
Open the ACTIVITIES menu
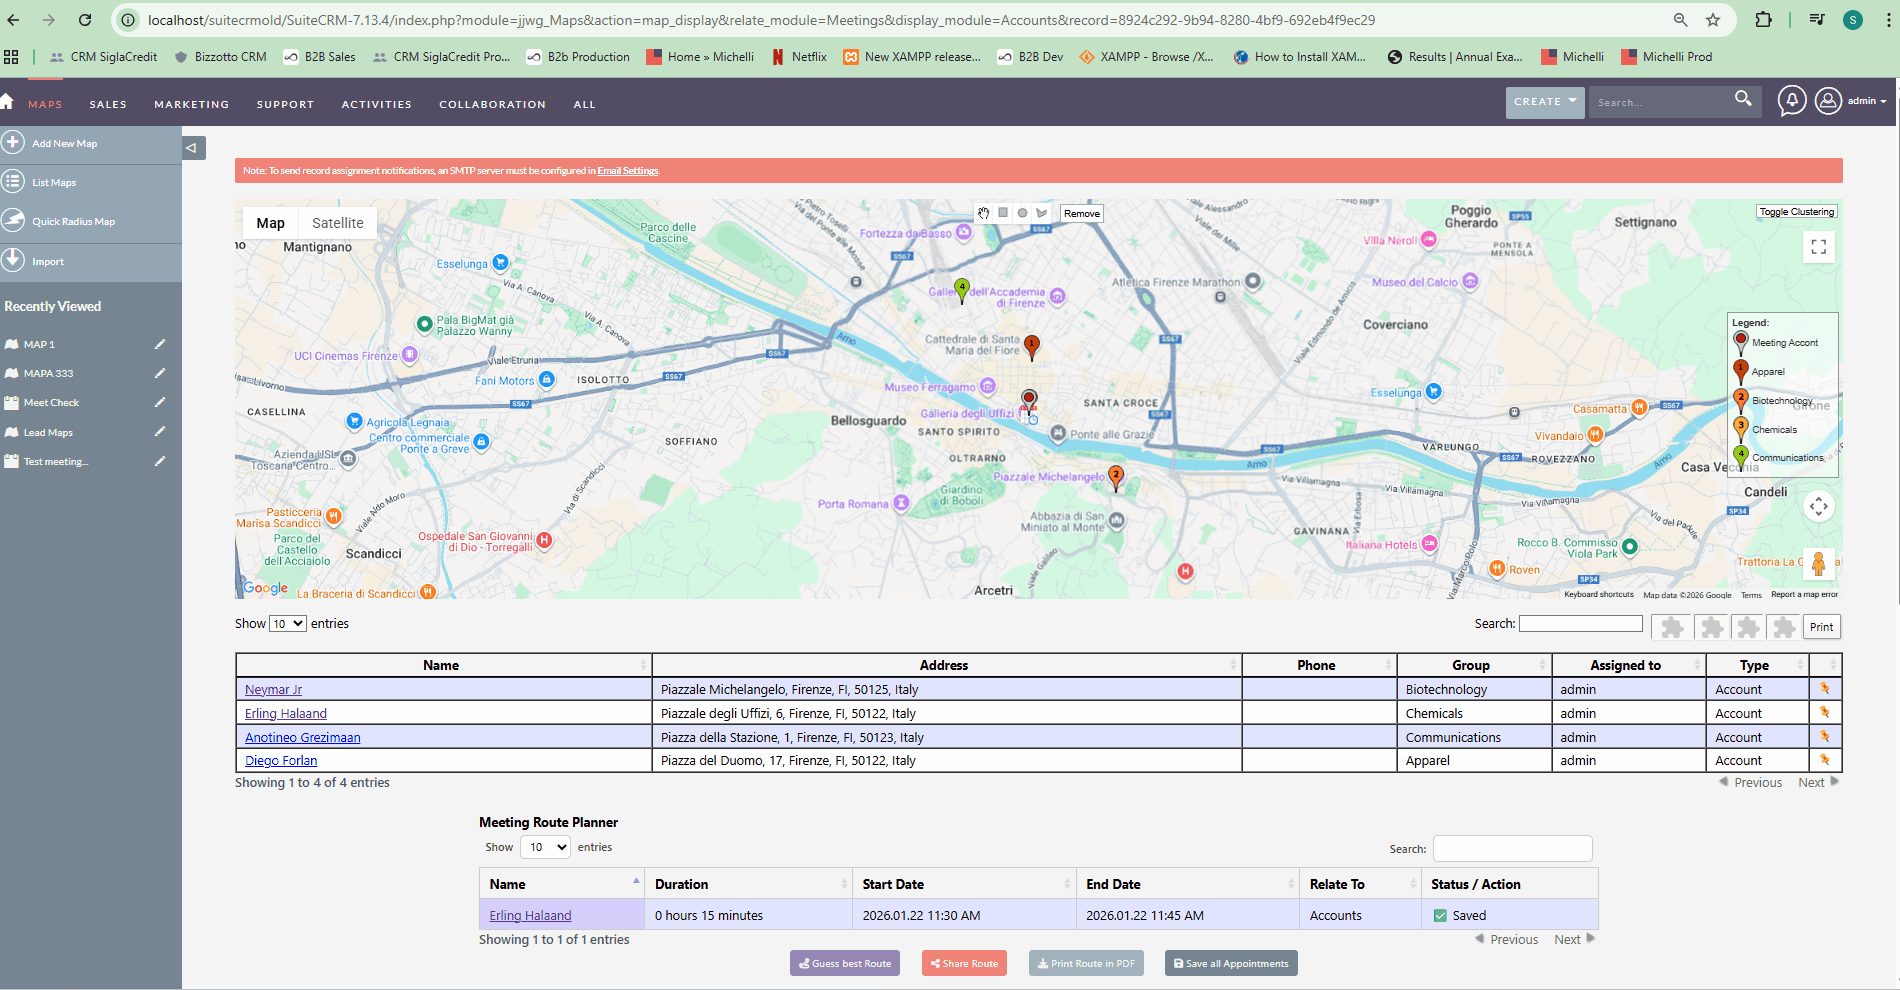tap(376, 104)
